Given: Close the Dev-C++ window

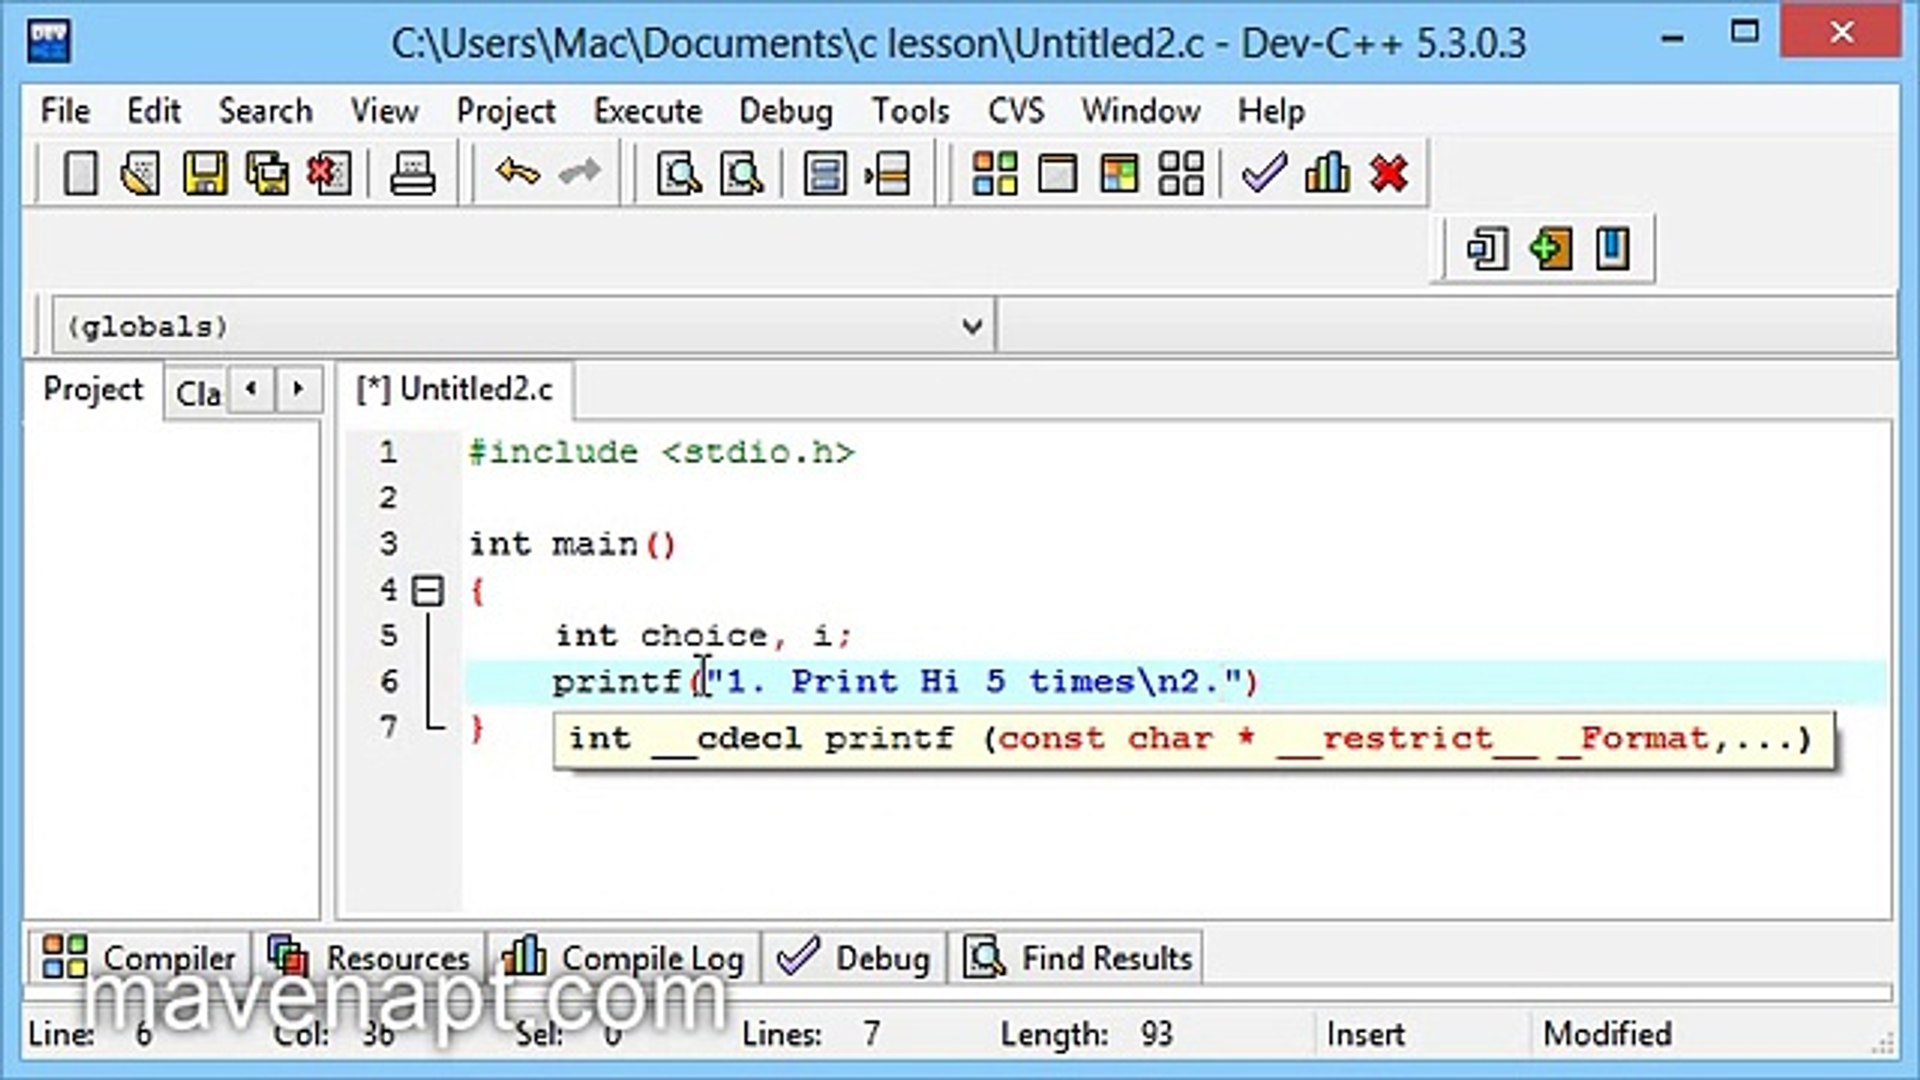Looking at the screenshot, I should click(x=1841, y=32).
